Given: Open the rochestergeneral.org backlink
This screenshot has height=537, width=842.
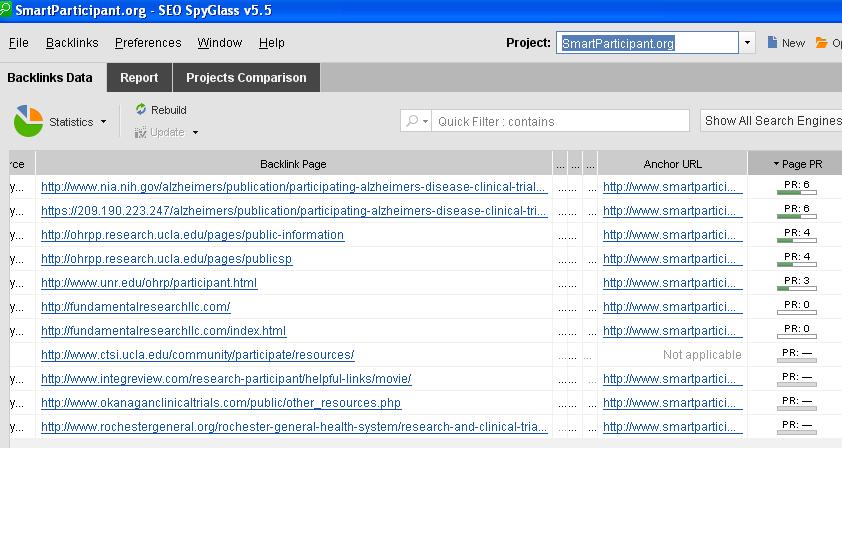Looking at the screenshot, I should pos(294,427).
